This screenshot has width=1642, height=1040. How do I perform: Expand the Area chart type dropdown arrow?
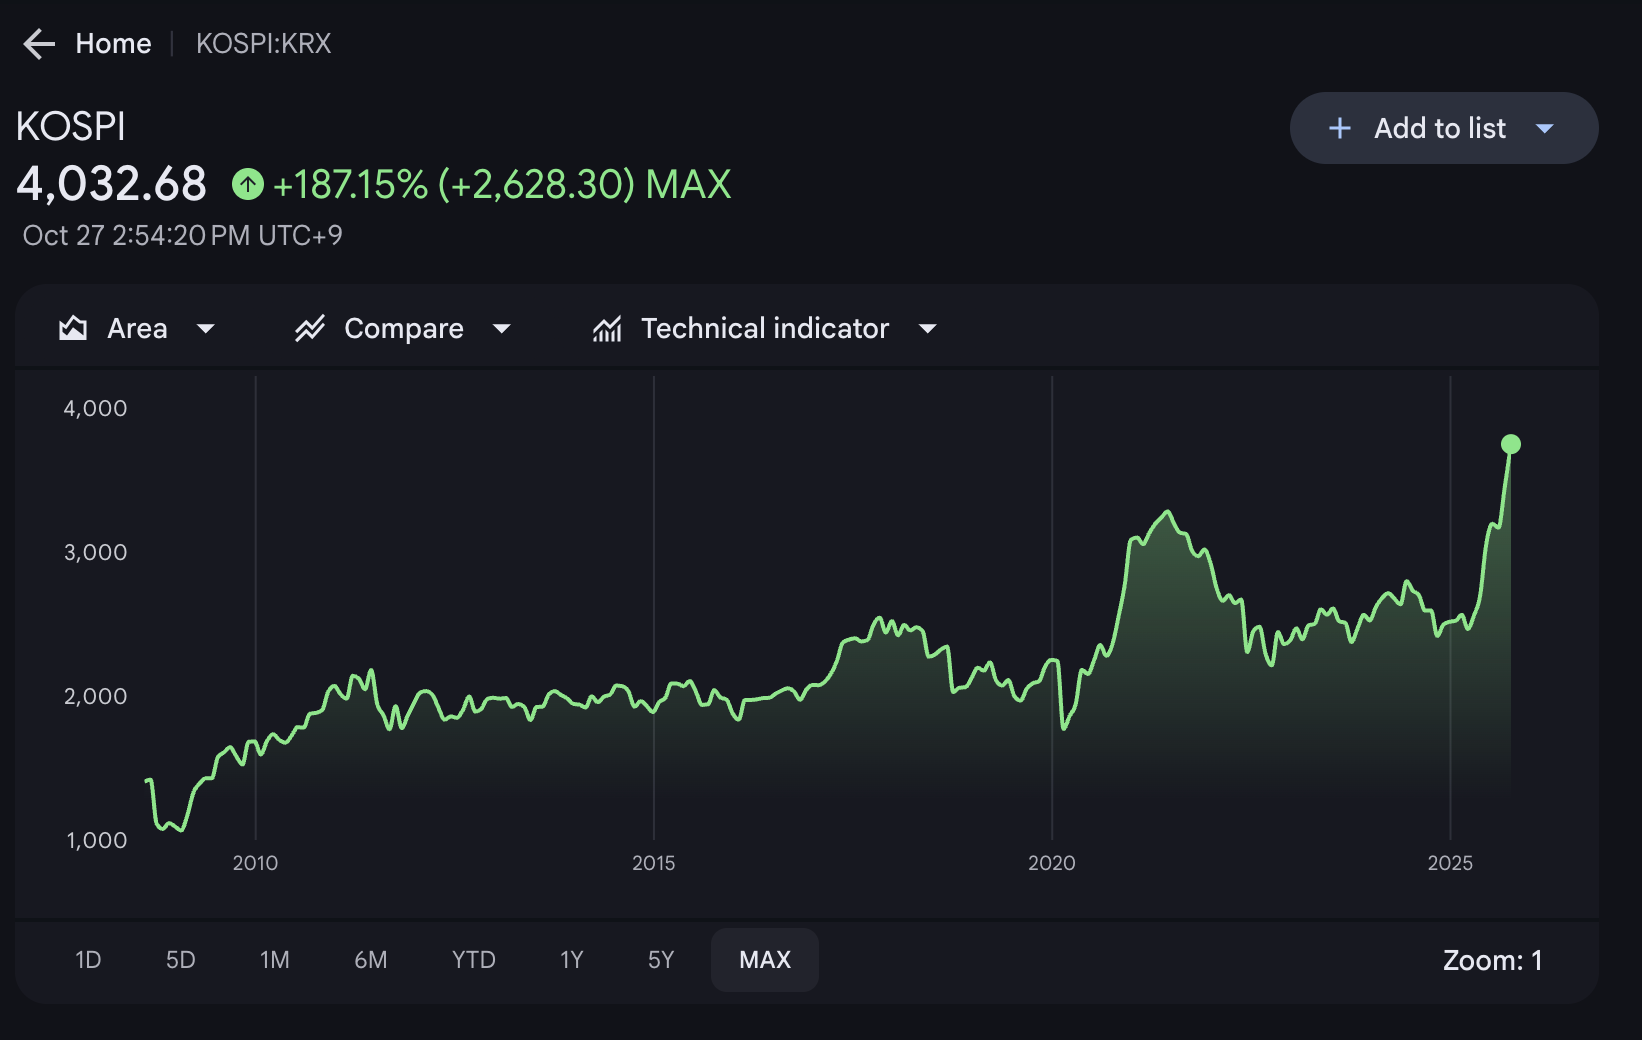[206, 328]
